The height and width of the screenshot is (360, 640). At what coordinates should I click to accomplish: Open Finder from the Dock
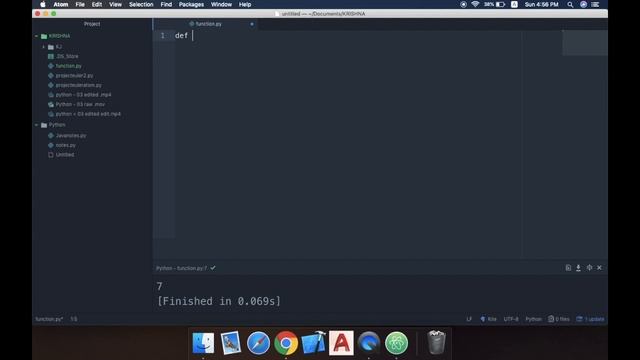(x=203, y=343)
